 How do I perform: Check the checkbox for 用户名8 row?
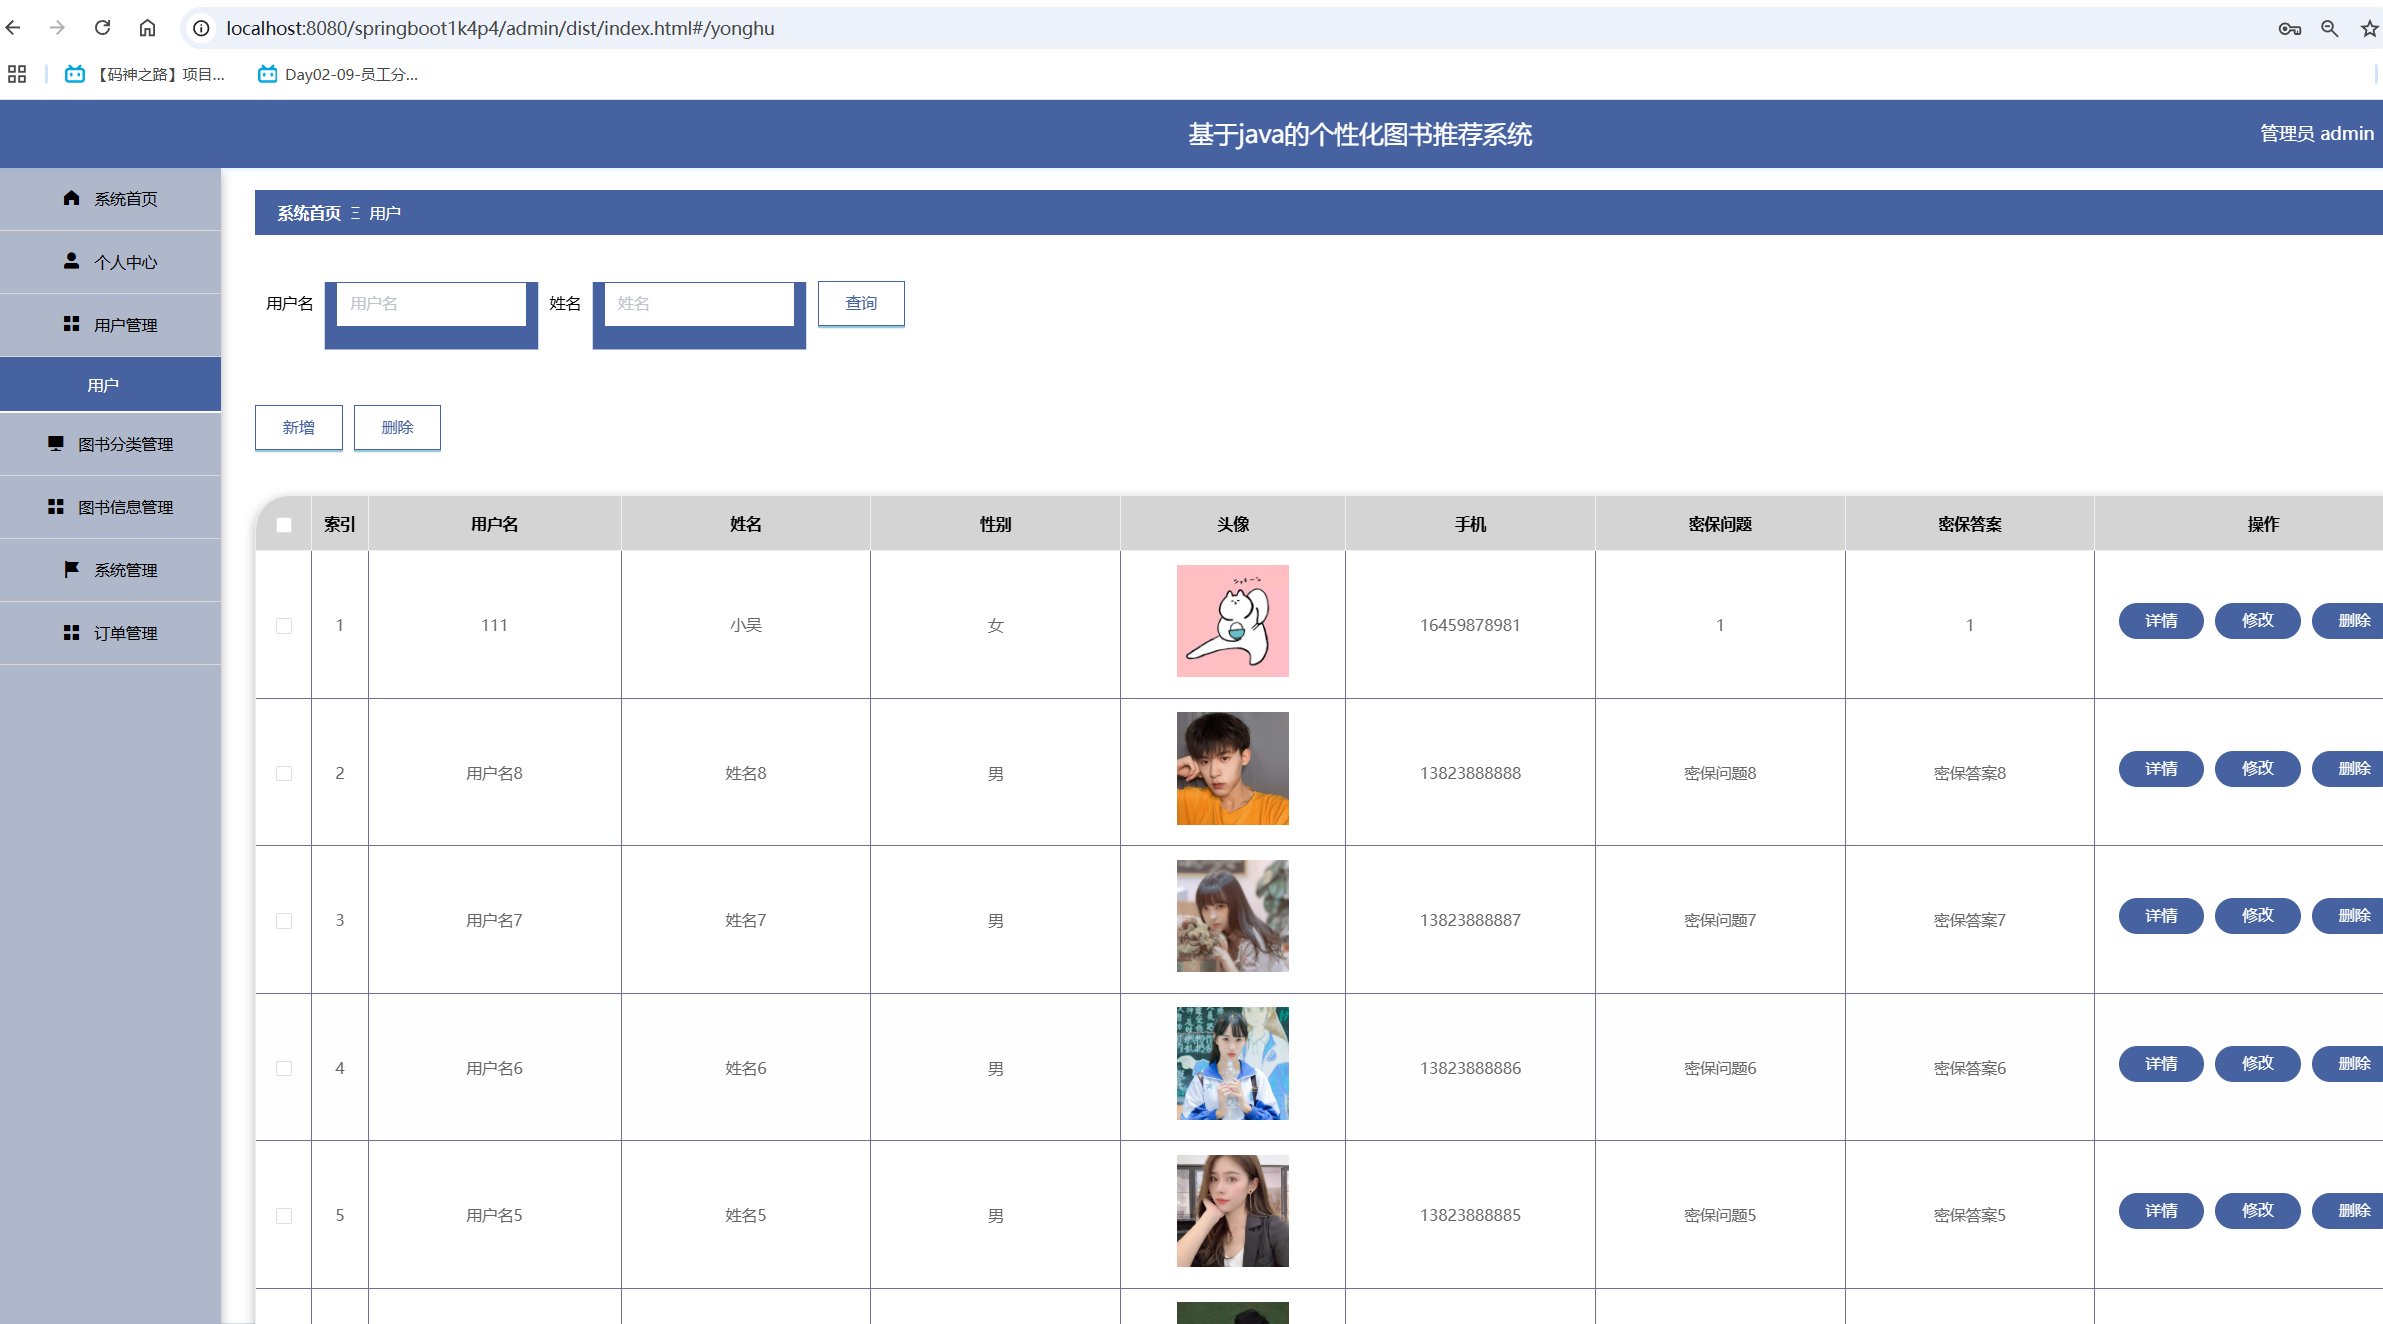coord(284,774)
